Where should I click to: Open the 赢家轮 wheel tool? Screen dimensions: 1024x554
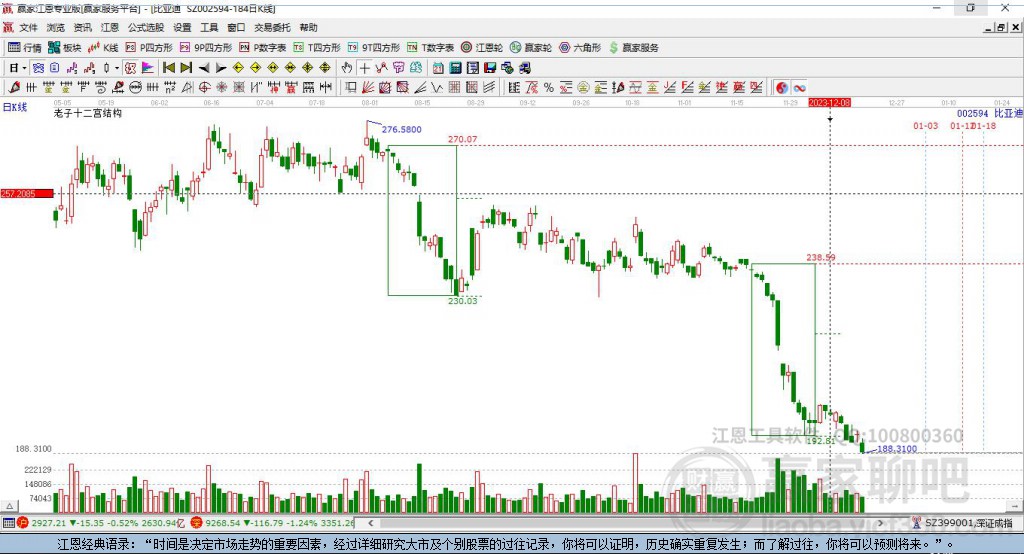pyautogui.click(x=531, y=48)
